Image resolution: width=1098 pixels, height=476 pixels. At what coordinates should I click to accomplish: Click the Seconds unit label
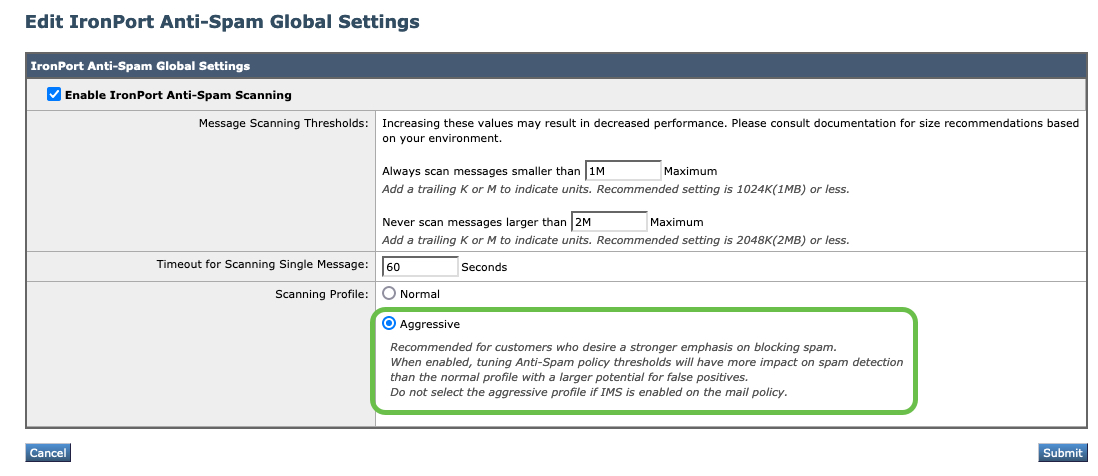tap(484, 267)
